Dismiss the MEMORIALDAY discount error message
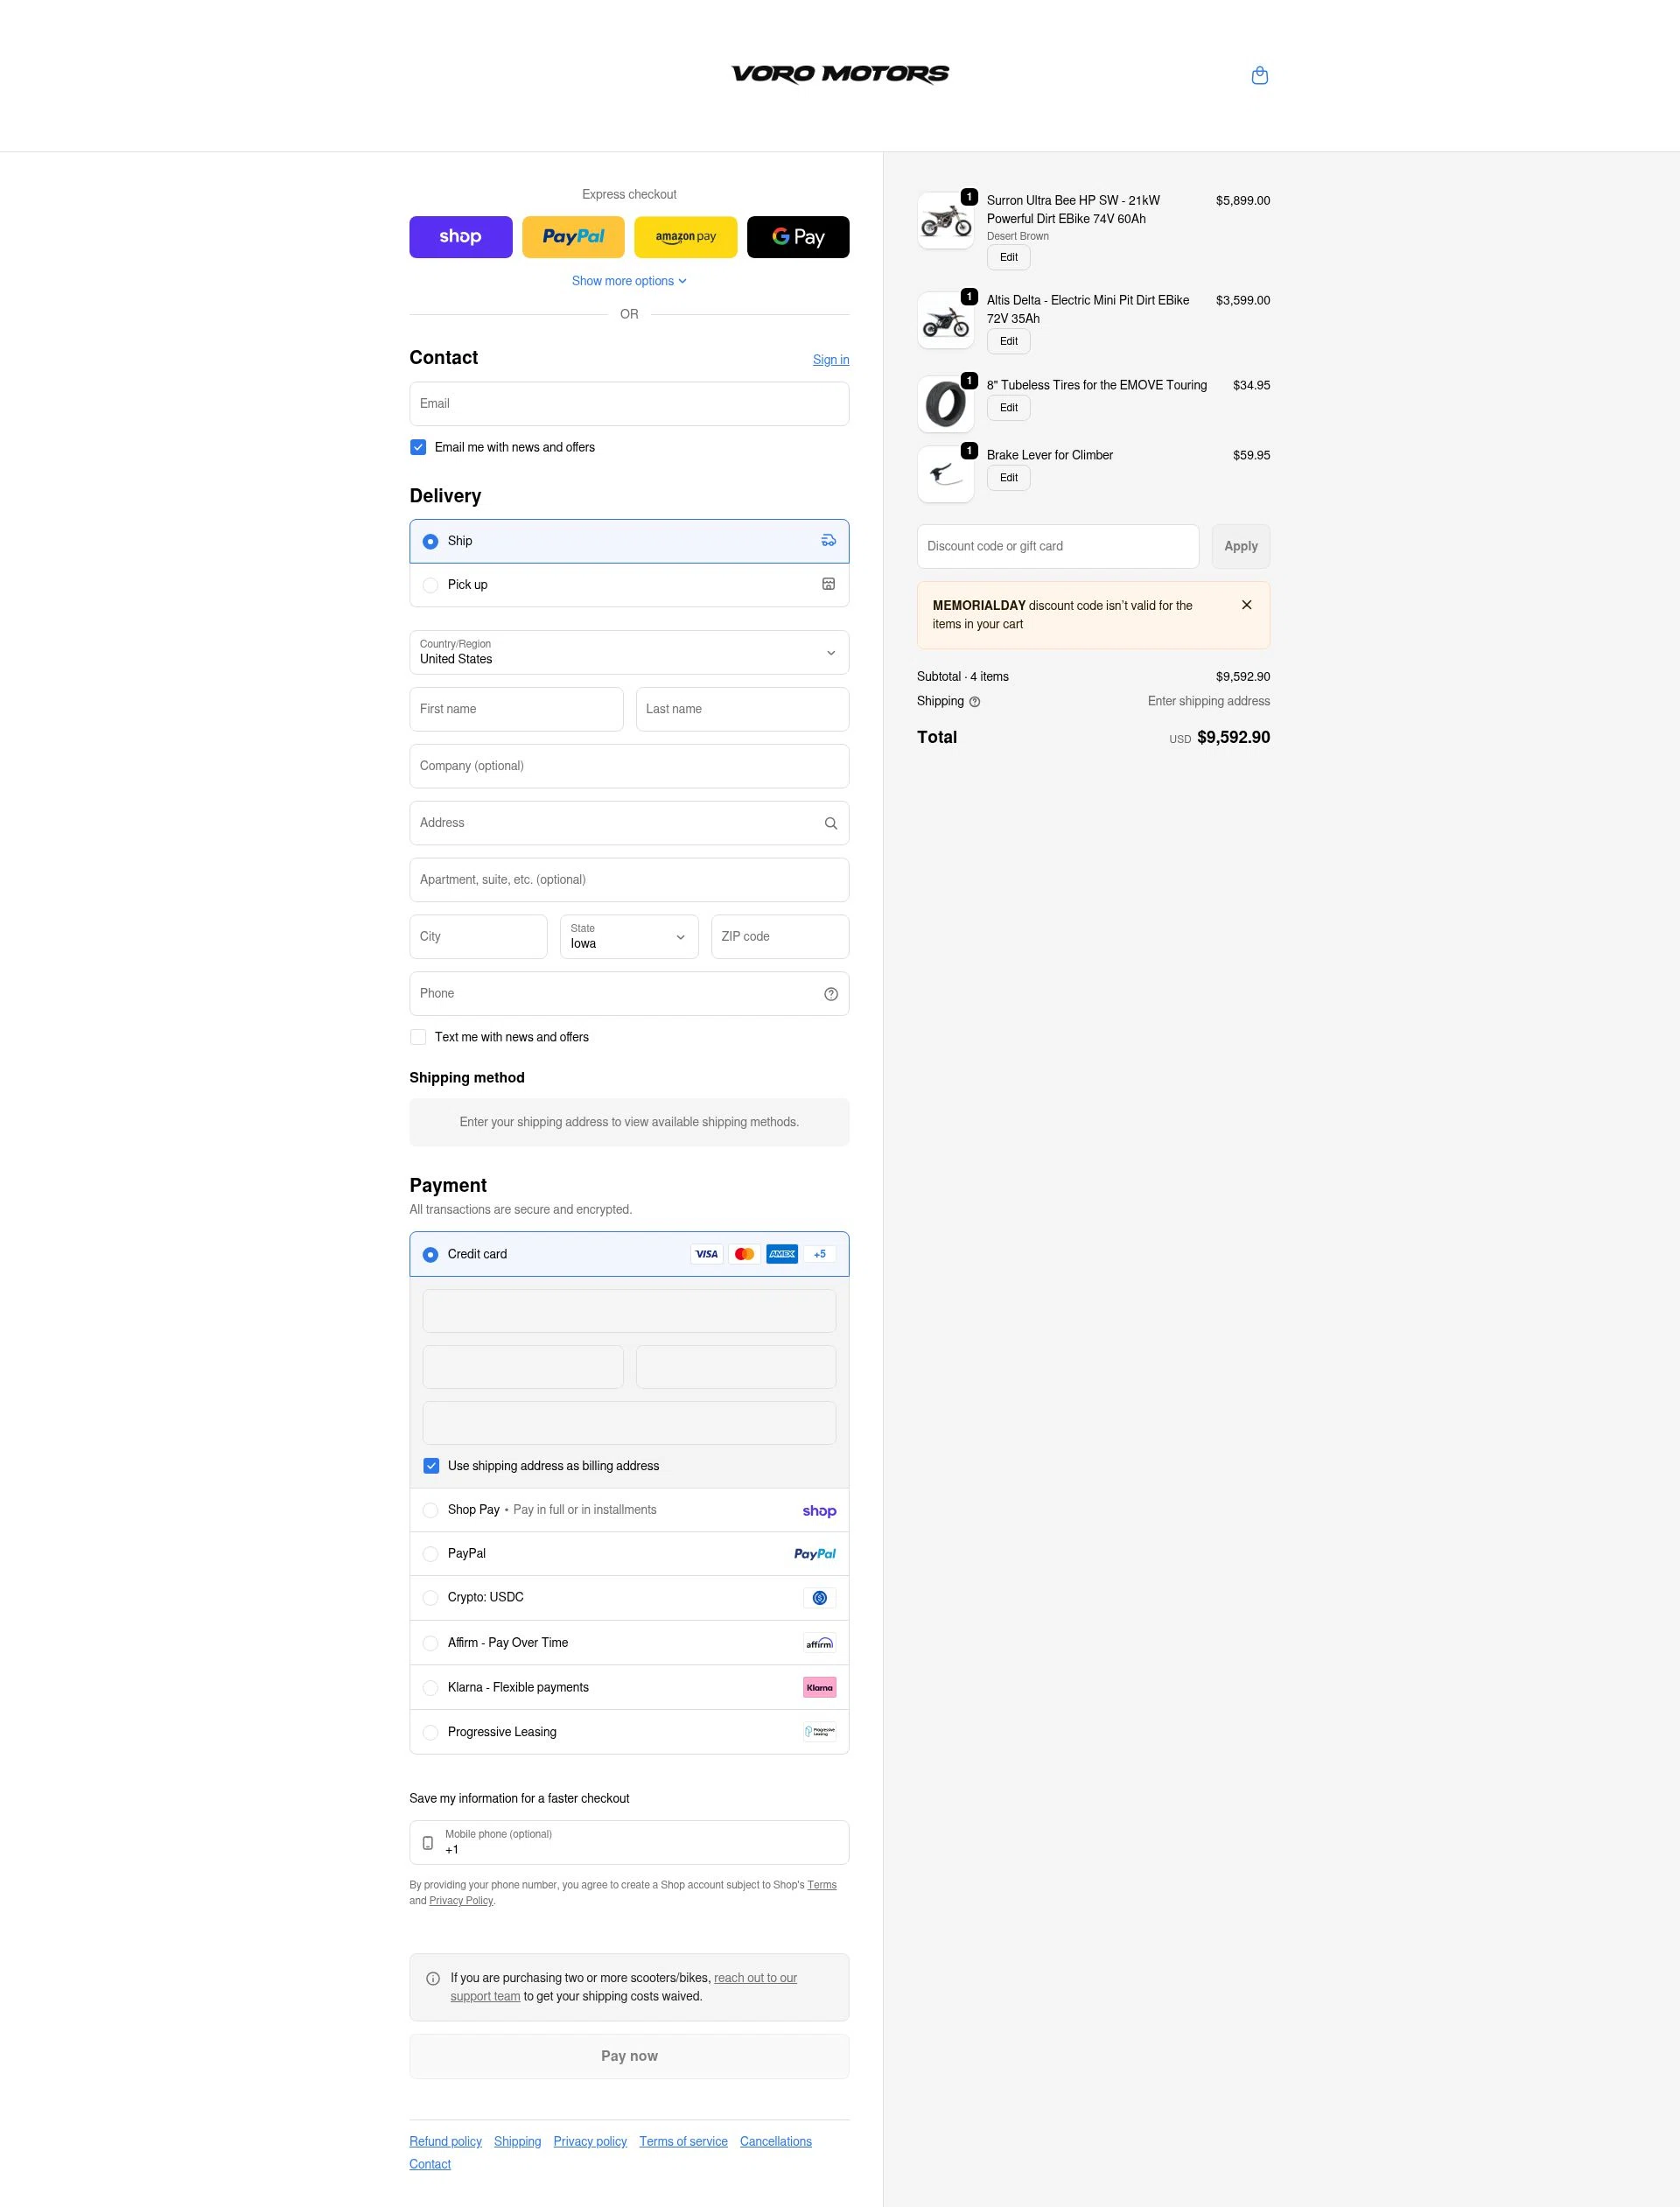 [1246, 605]
